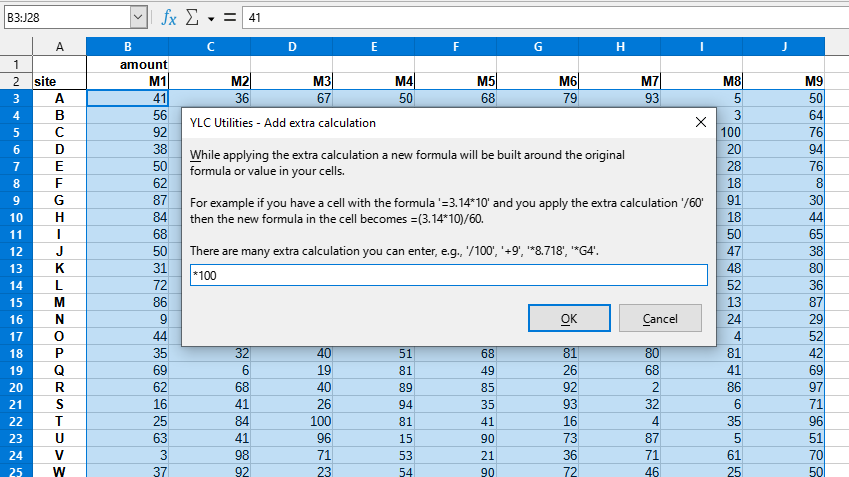Click cell B16 containing 9

pos(128,319)
